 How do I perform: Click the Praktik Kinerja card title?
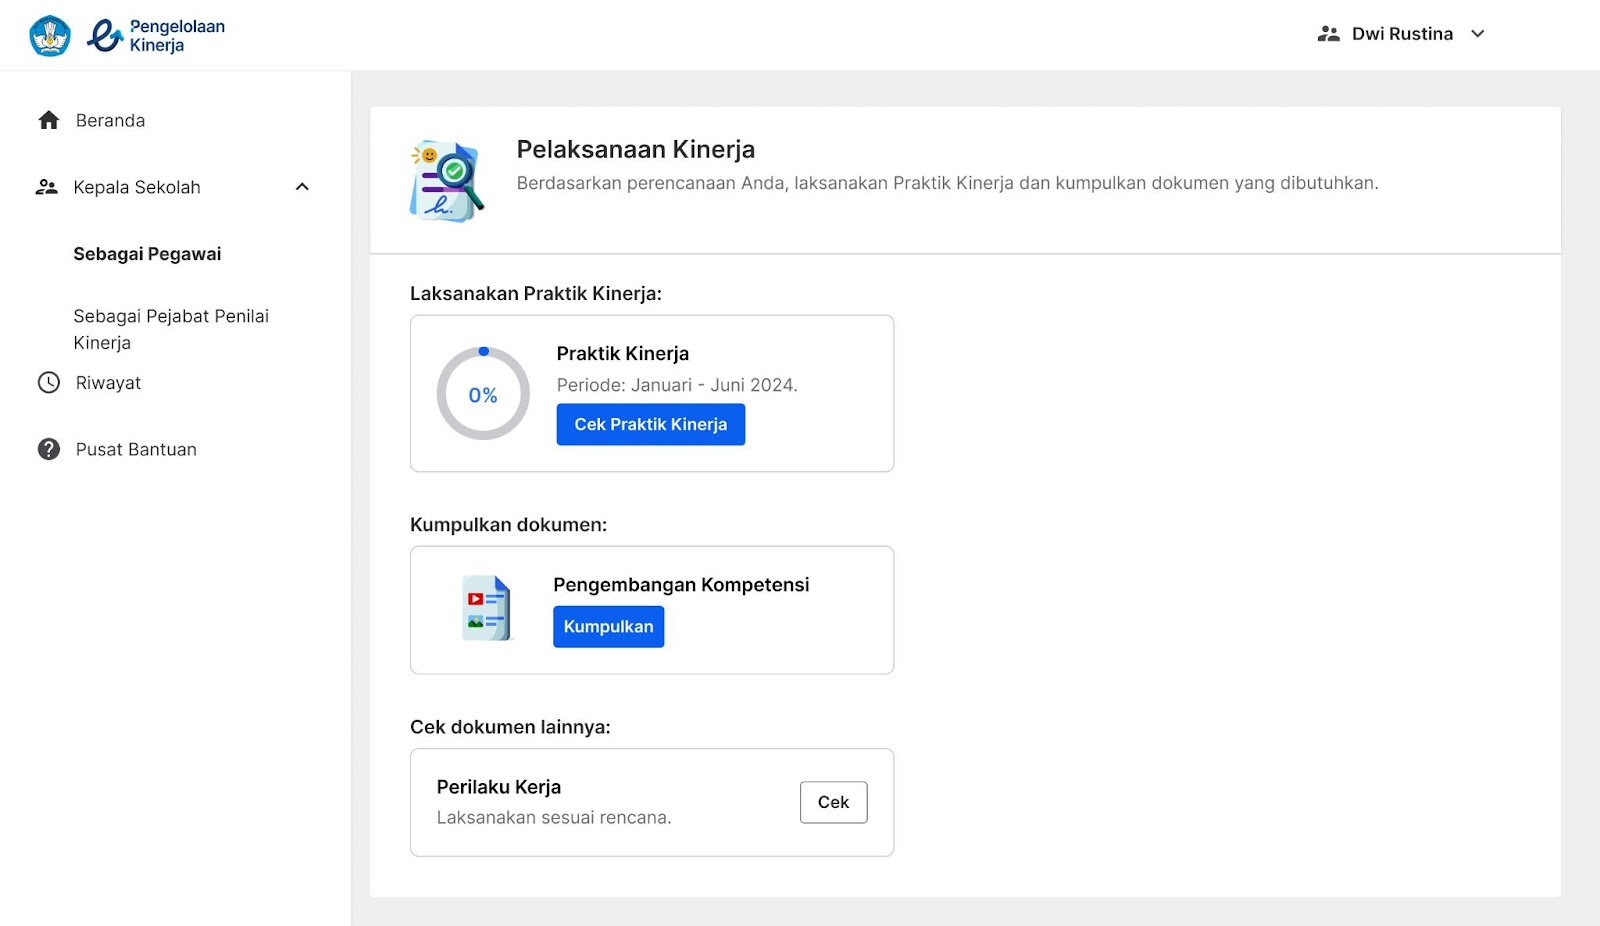623,354
